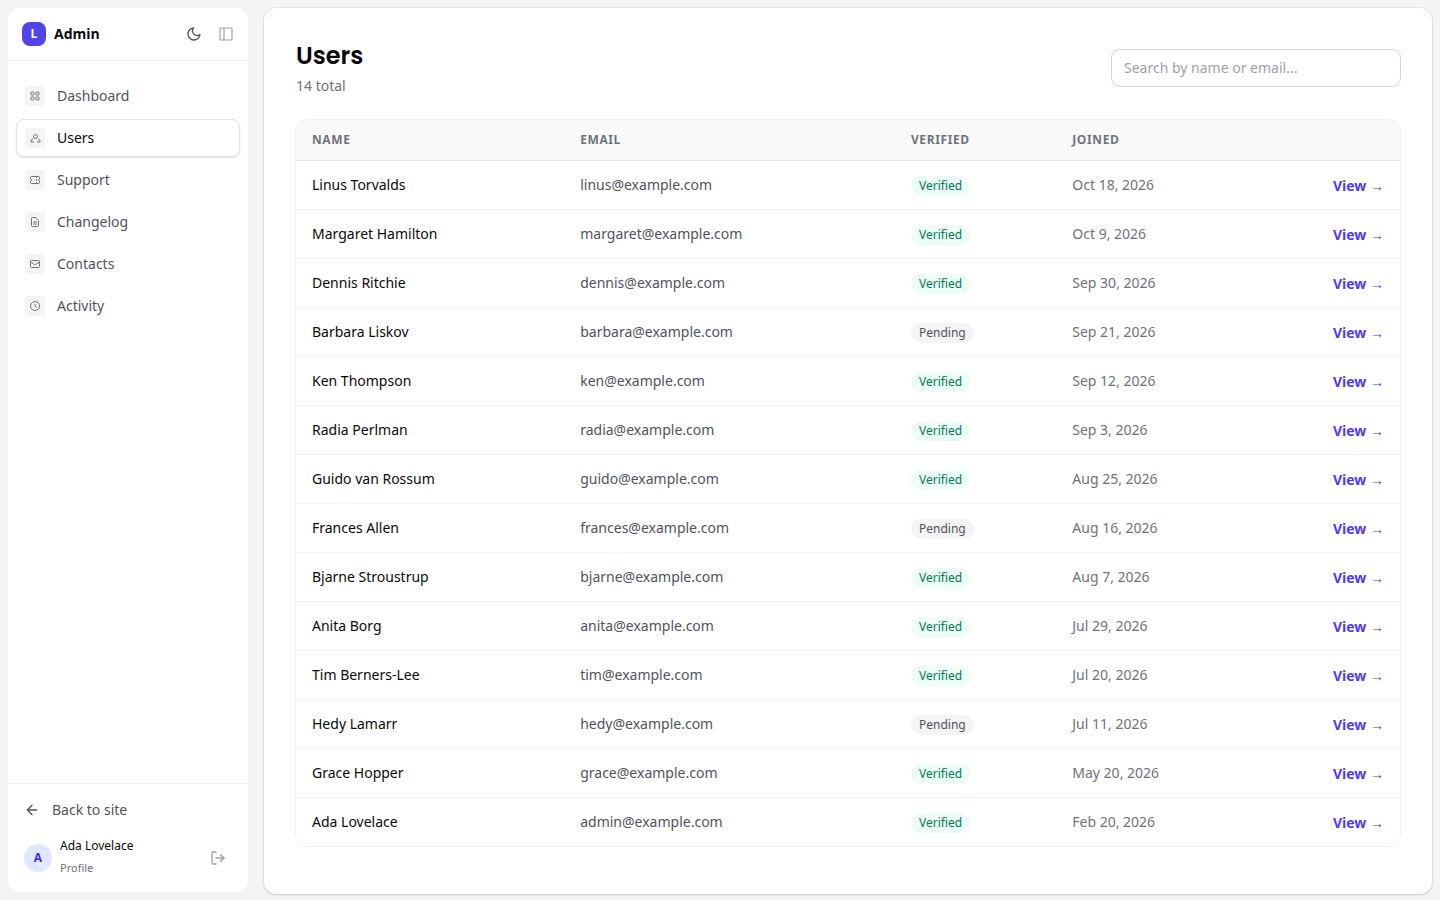Screen dimensions: 1440x900
Task: Collapse the sidebar panel icon
Action: click(226, 34)
